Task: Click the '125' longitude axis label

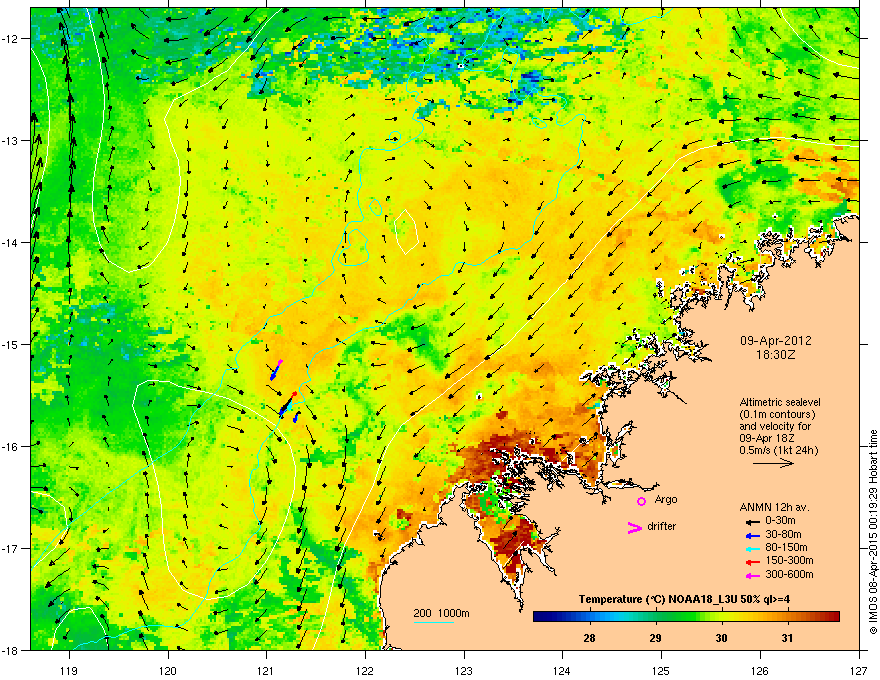Action: click(x=661, y=670)
